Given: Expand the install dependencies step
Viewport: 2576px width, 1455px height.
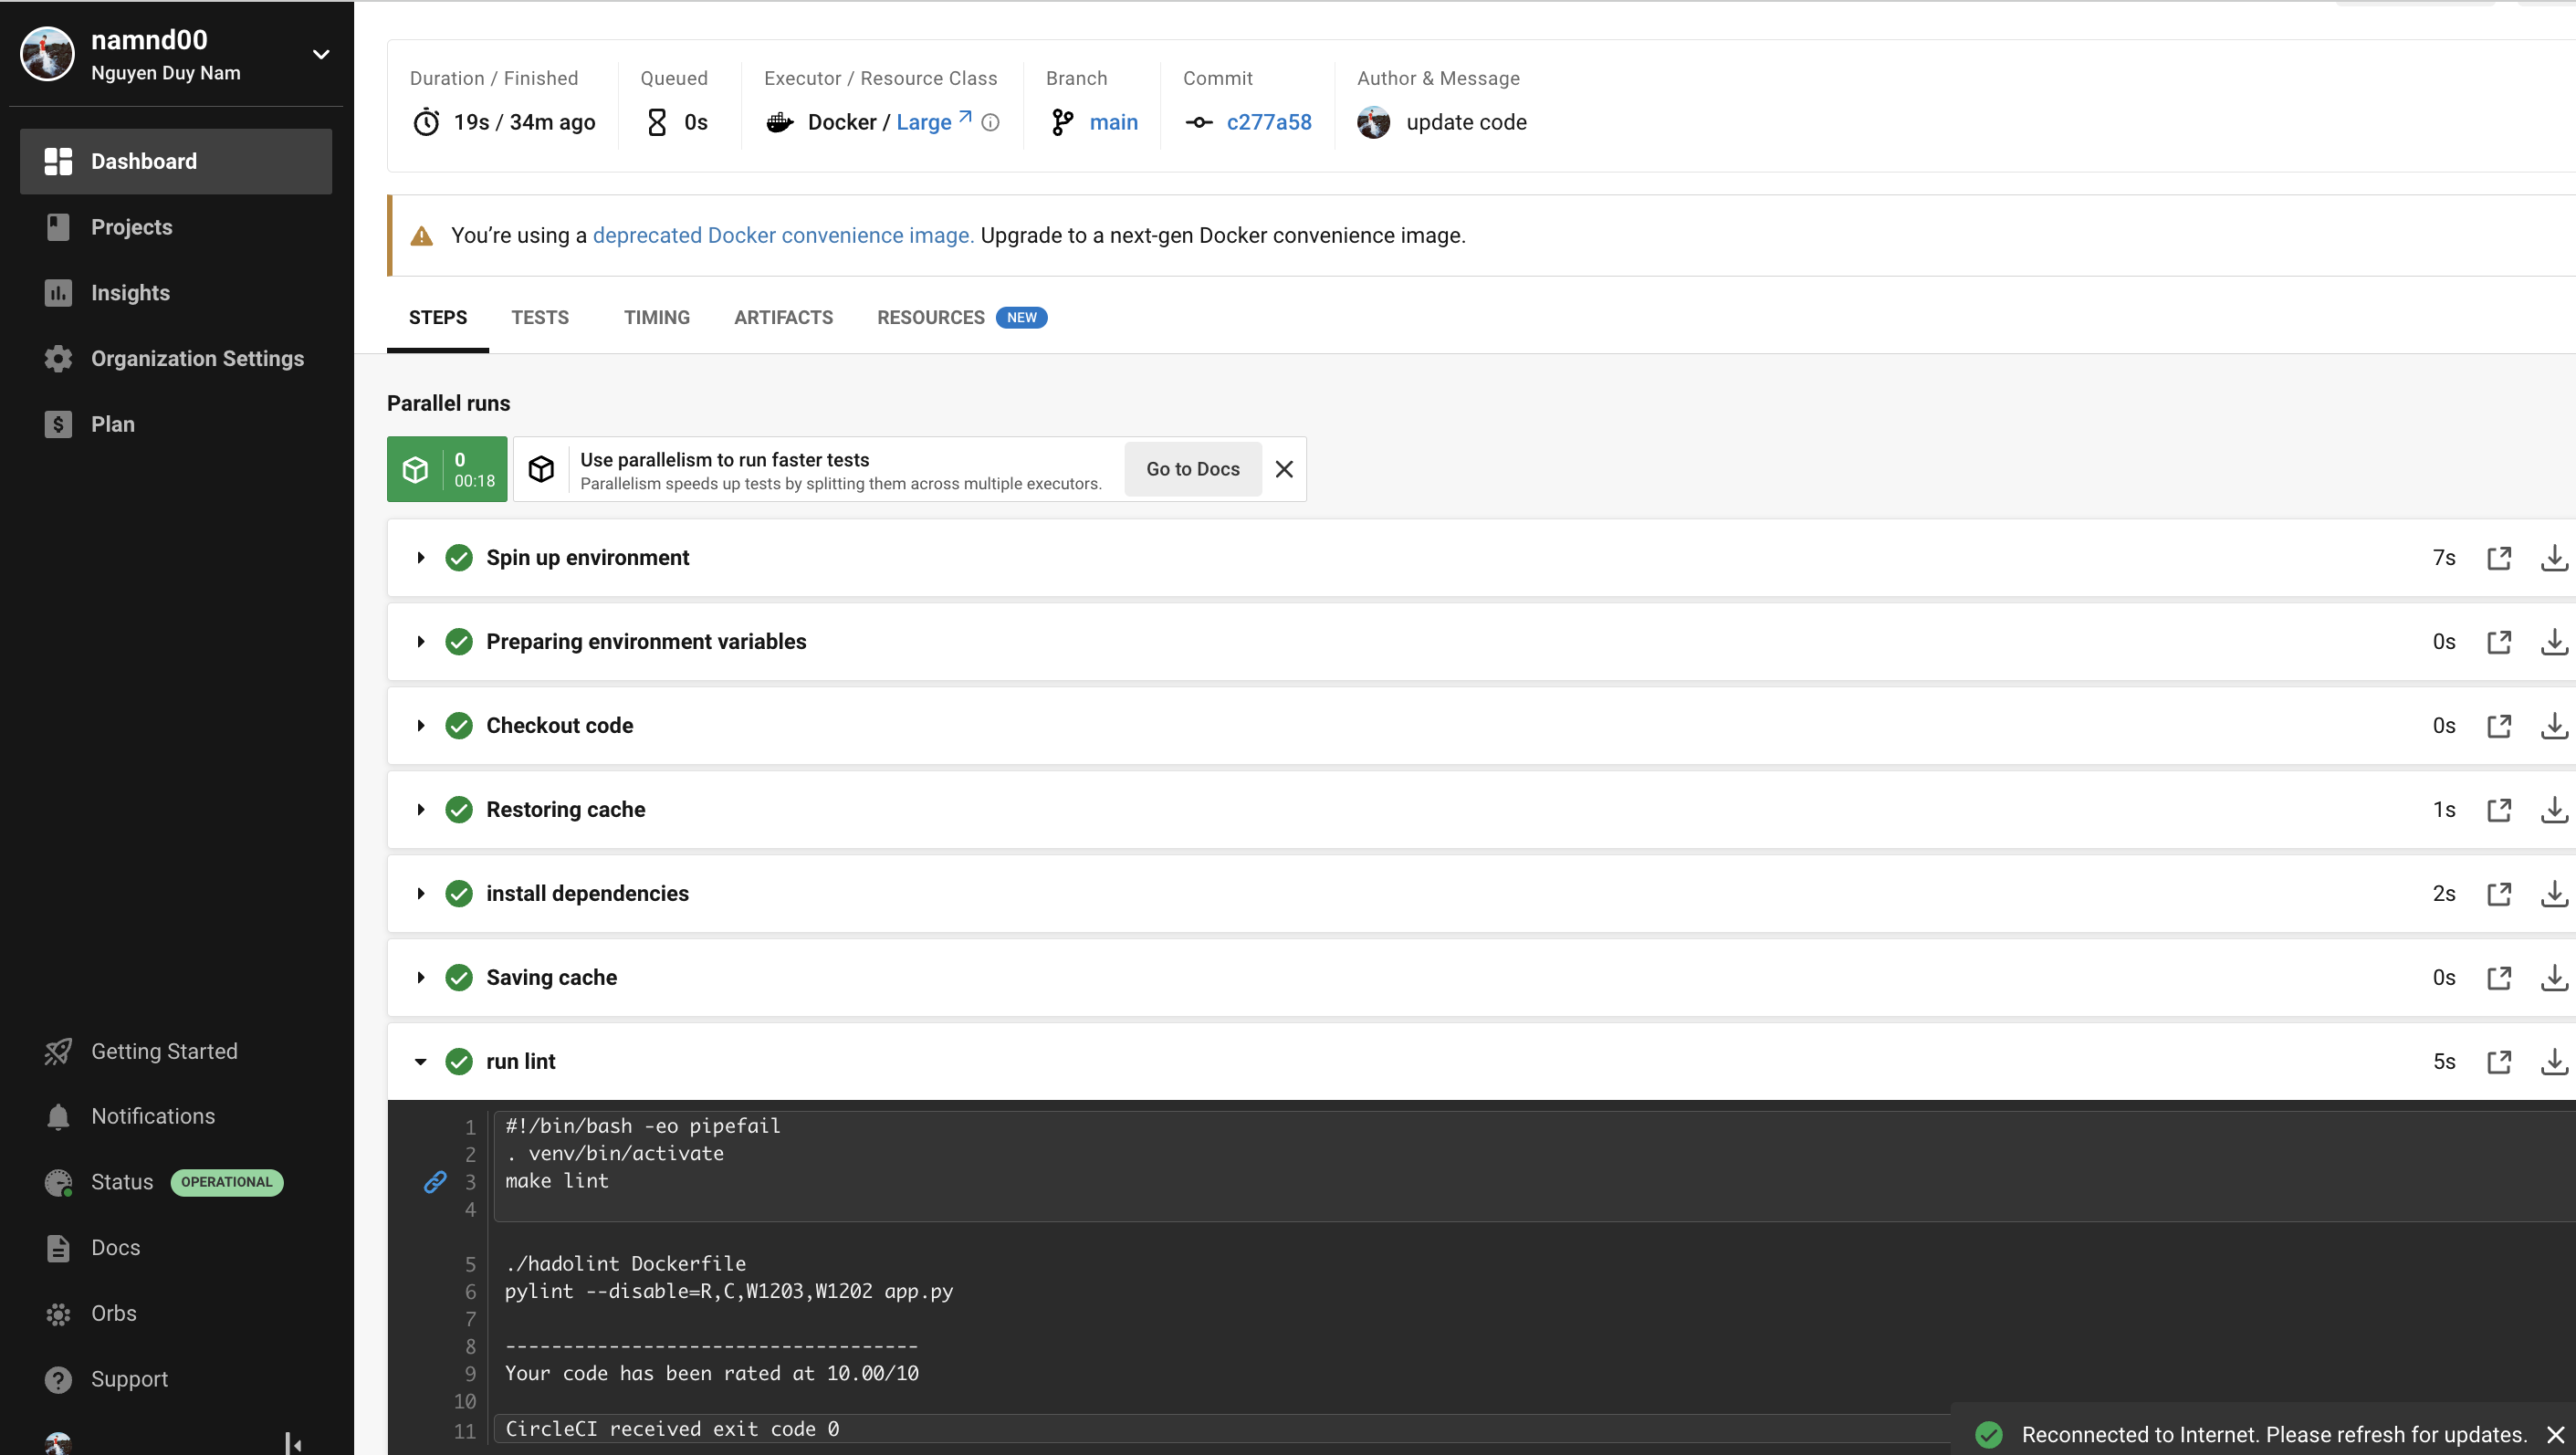Looking at the screenshot, I should click(x=421, y=894).
